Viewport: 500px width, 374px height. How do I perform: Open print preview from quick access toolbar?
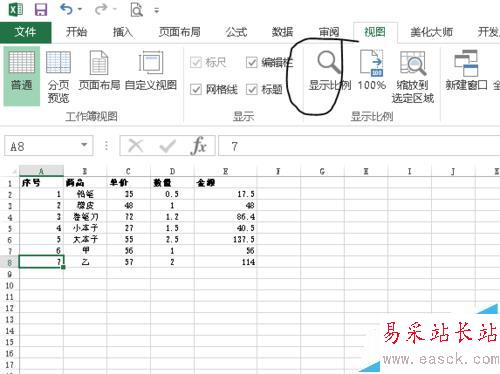pos(136,9)
